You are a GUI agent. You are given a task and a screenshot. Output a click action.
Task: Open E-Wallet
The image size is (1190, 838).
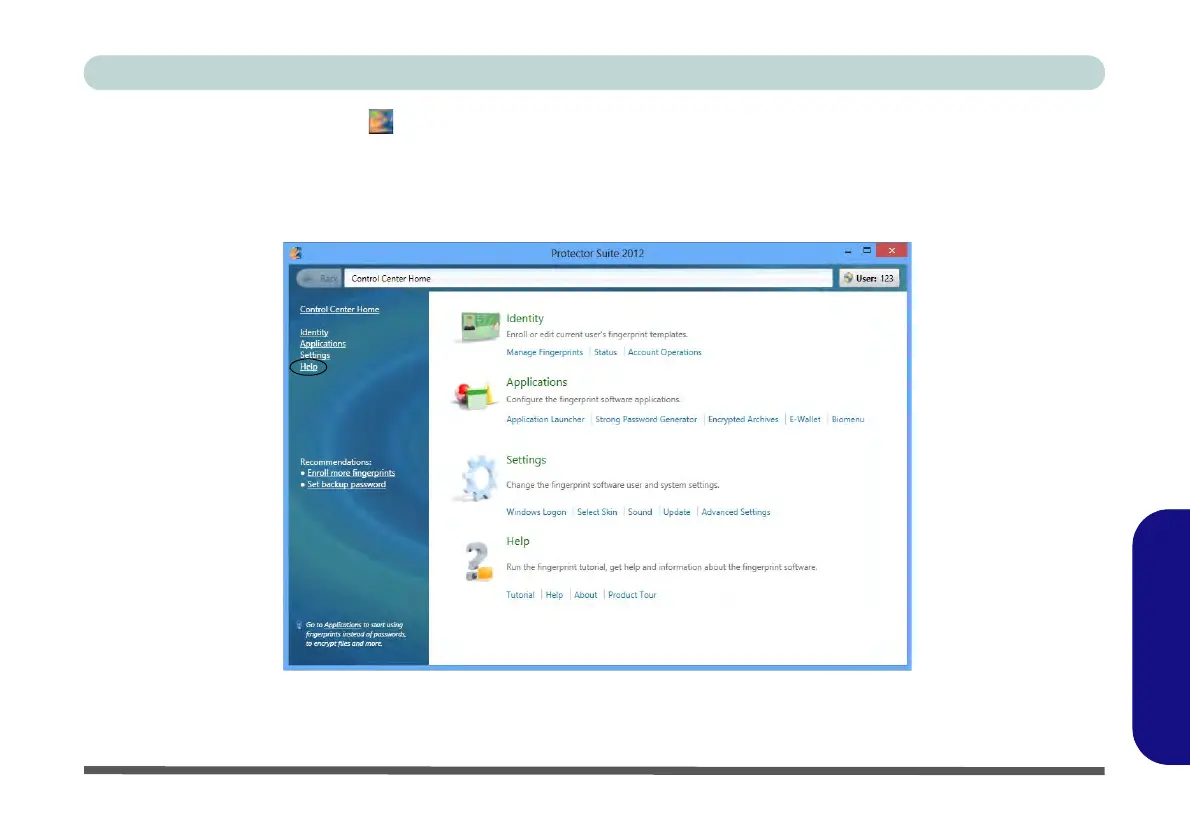[x=804, y=419]
